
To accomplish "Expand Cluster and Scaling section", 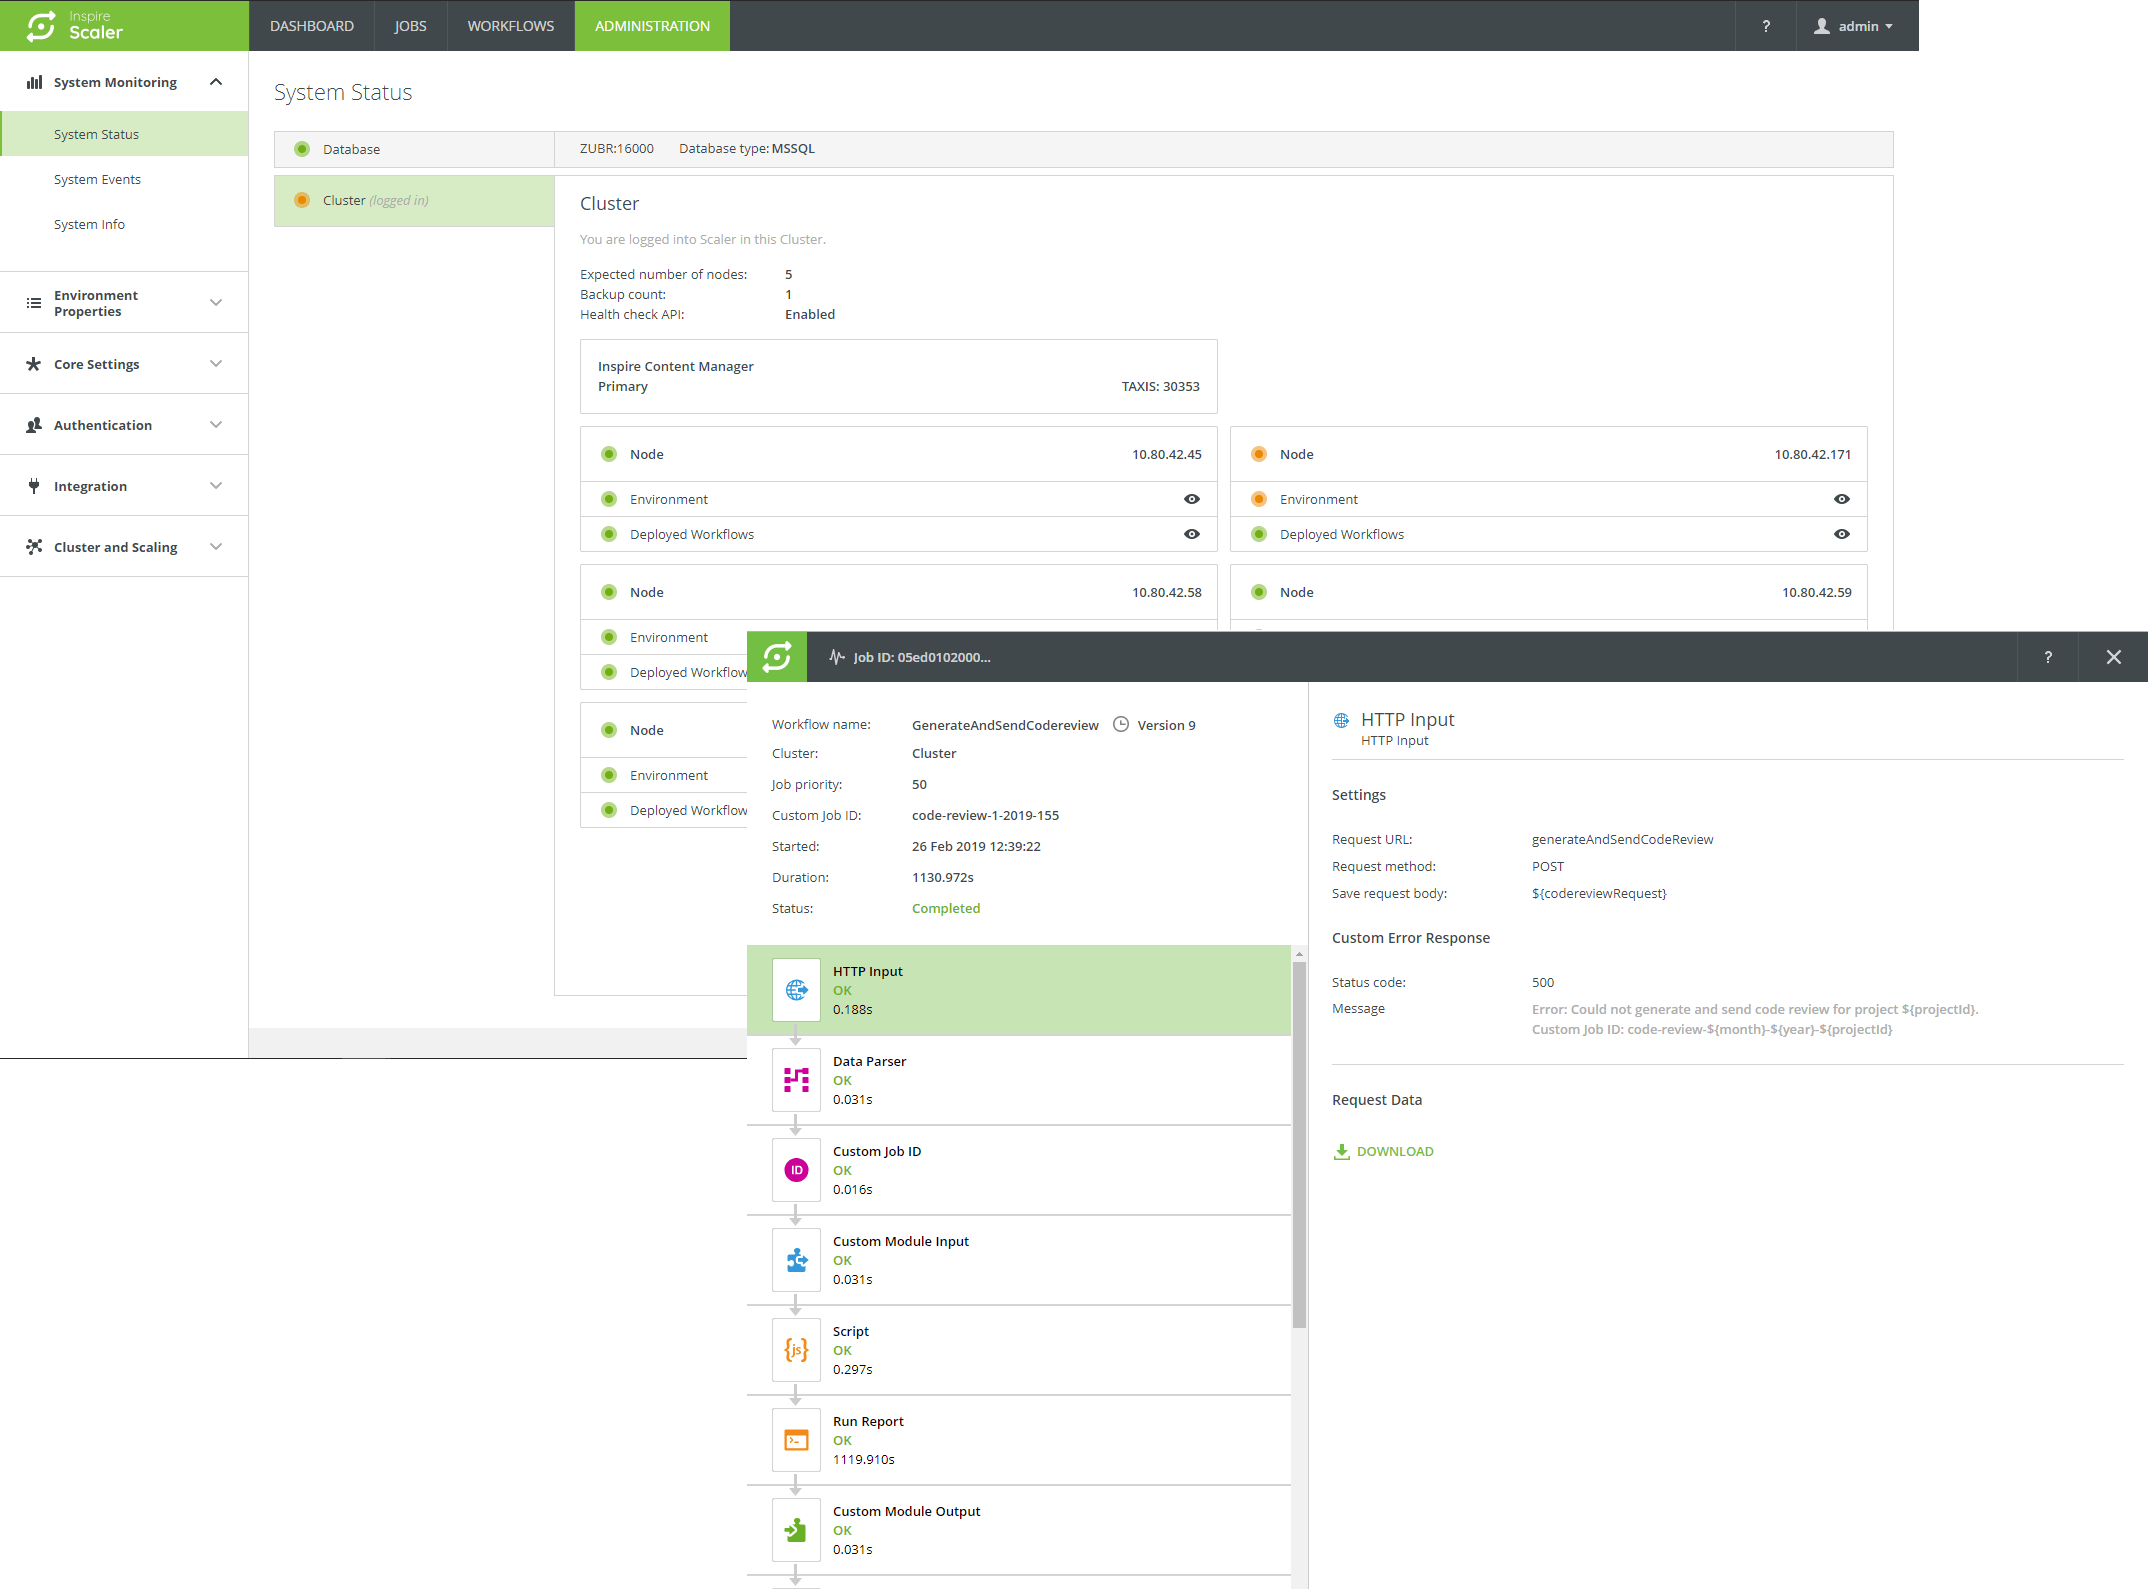I will (216, 547).
